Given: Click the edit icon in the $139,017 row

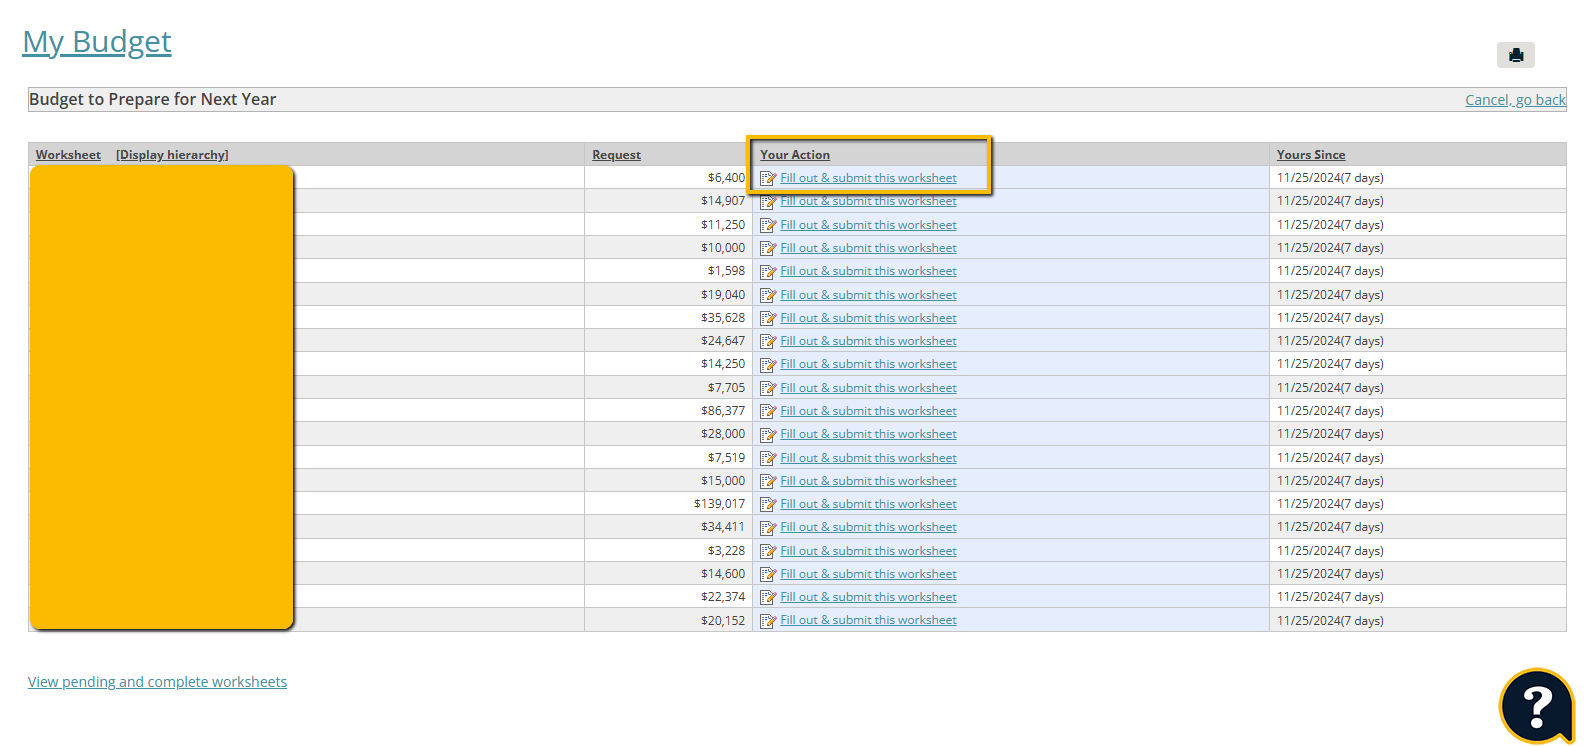Looking at the screenshot, I should [768, 505].
